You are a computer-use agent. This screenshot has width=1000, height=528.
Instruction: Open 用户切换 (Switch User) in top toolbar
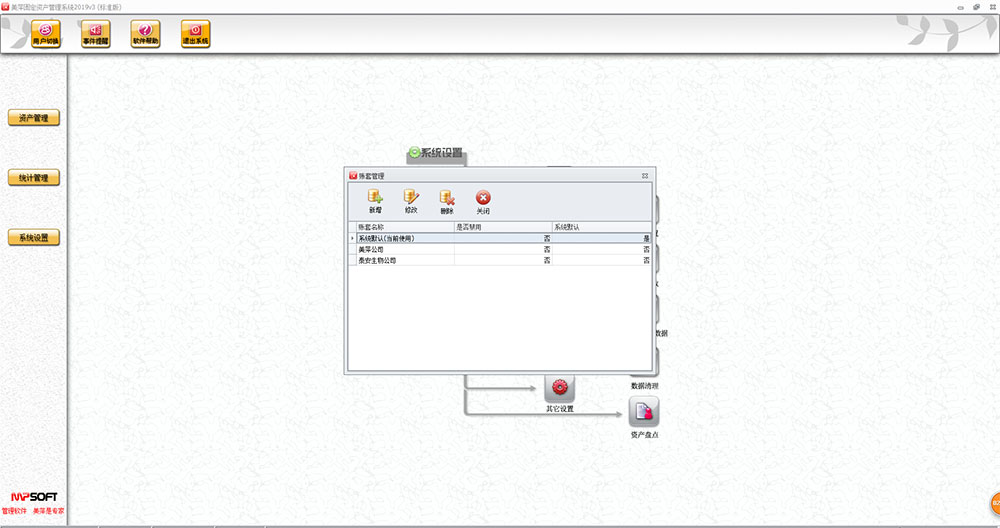(46, 35)
